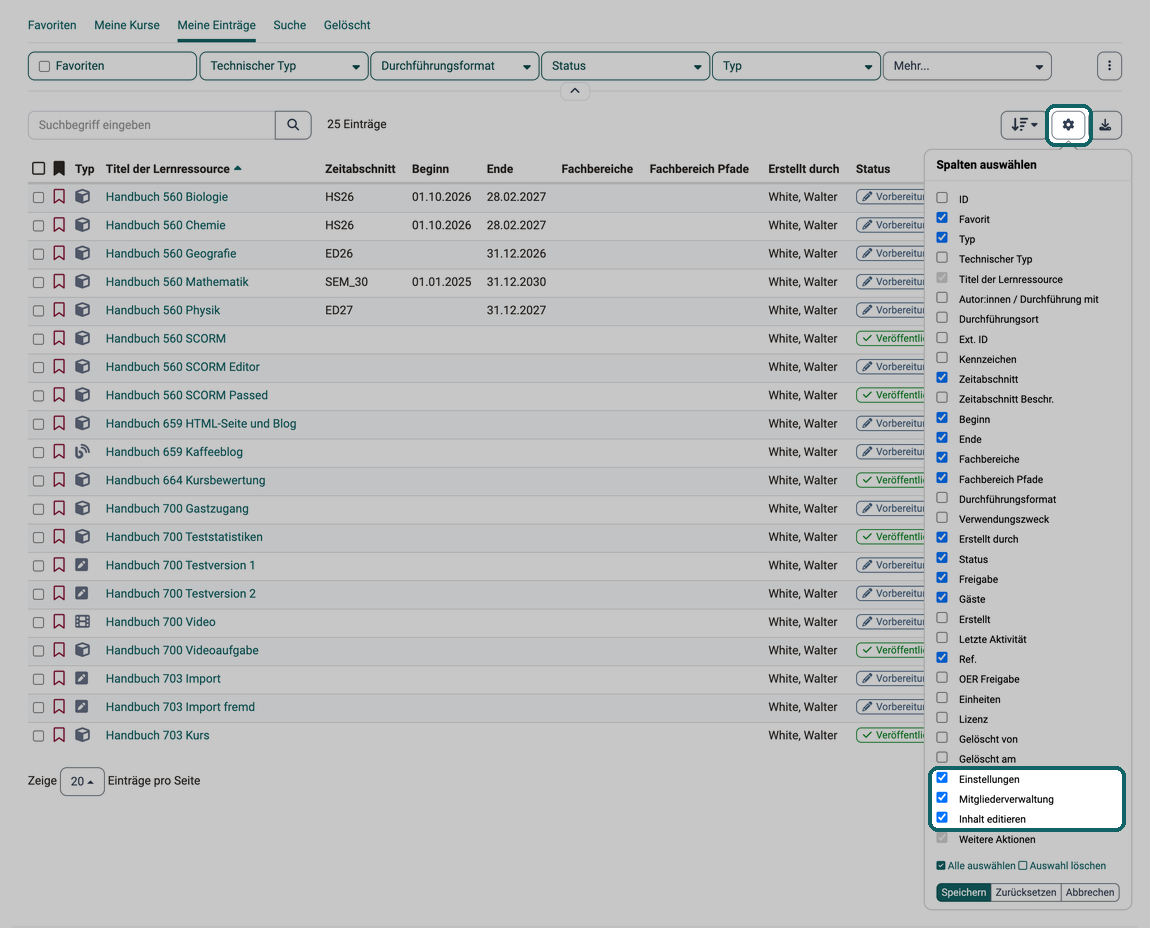Screen dimensions: 1150x928
Task: Switch to the Meine Kurse tab
Action: 127,25
